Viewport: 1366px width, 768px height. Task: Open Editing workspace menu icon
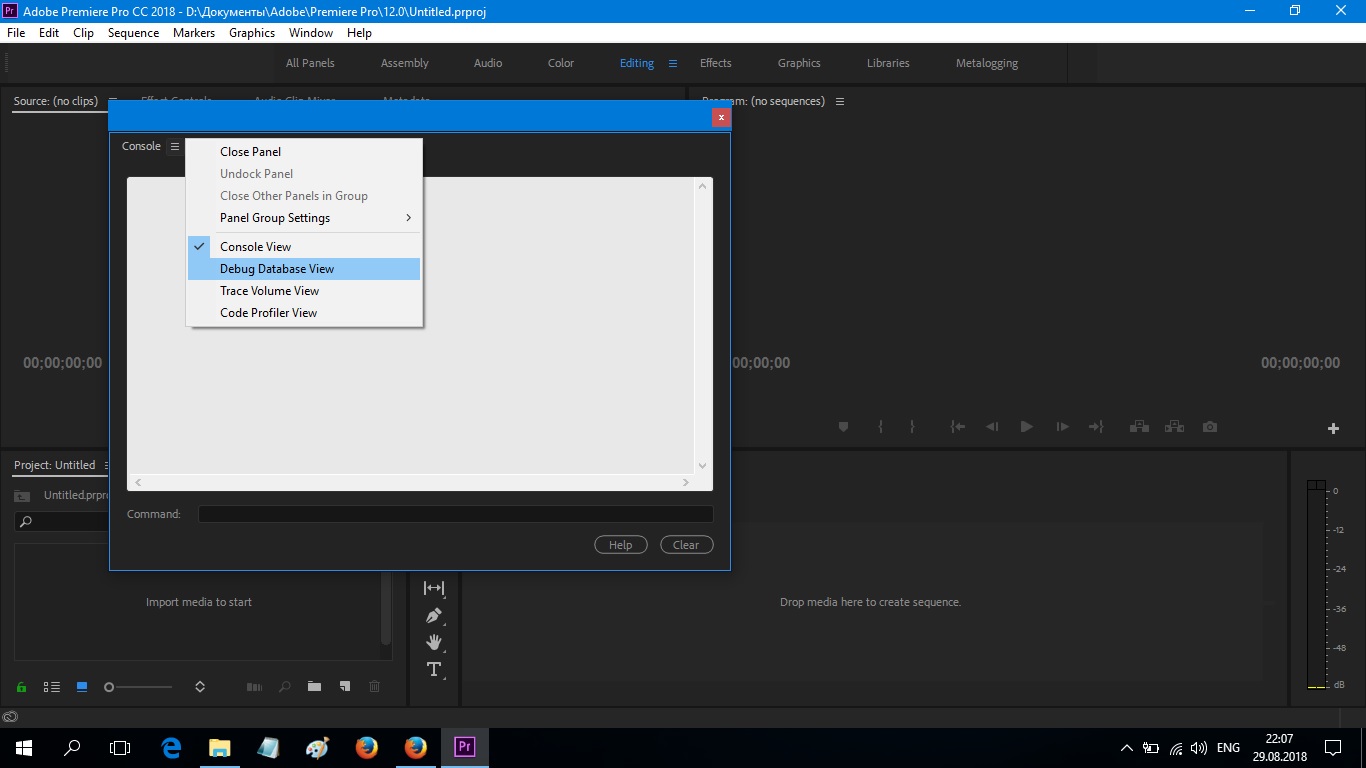[673, 63]
